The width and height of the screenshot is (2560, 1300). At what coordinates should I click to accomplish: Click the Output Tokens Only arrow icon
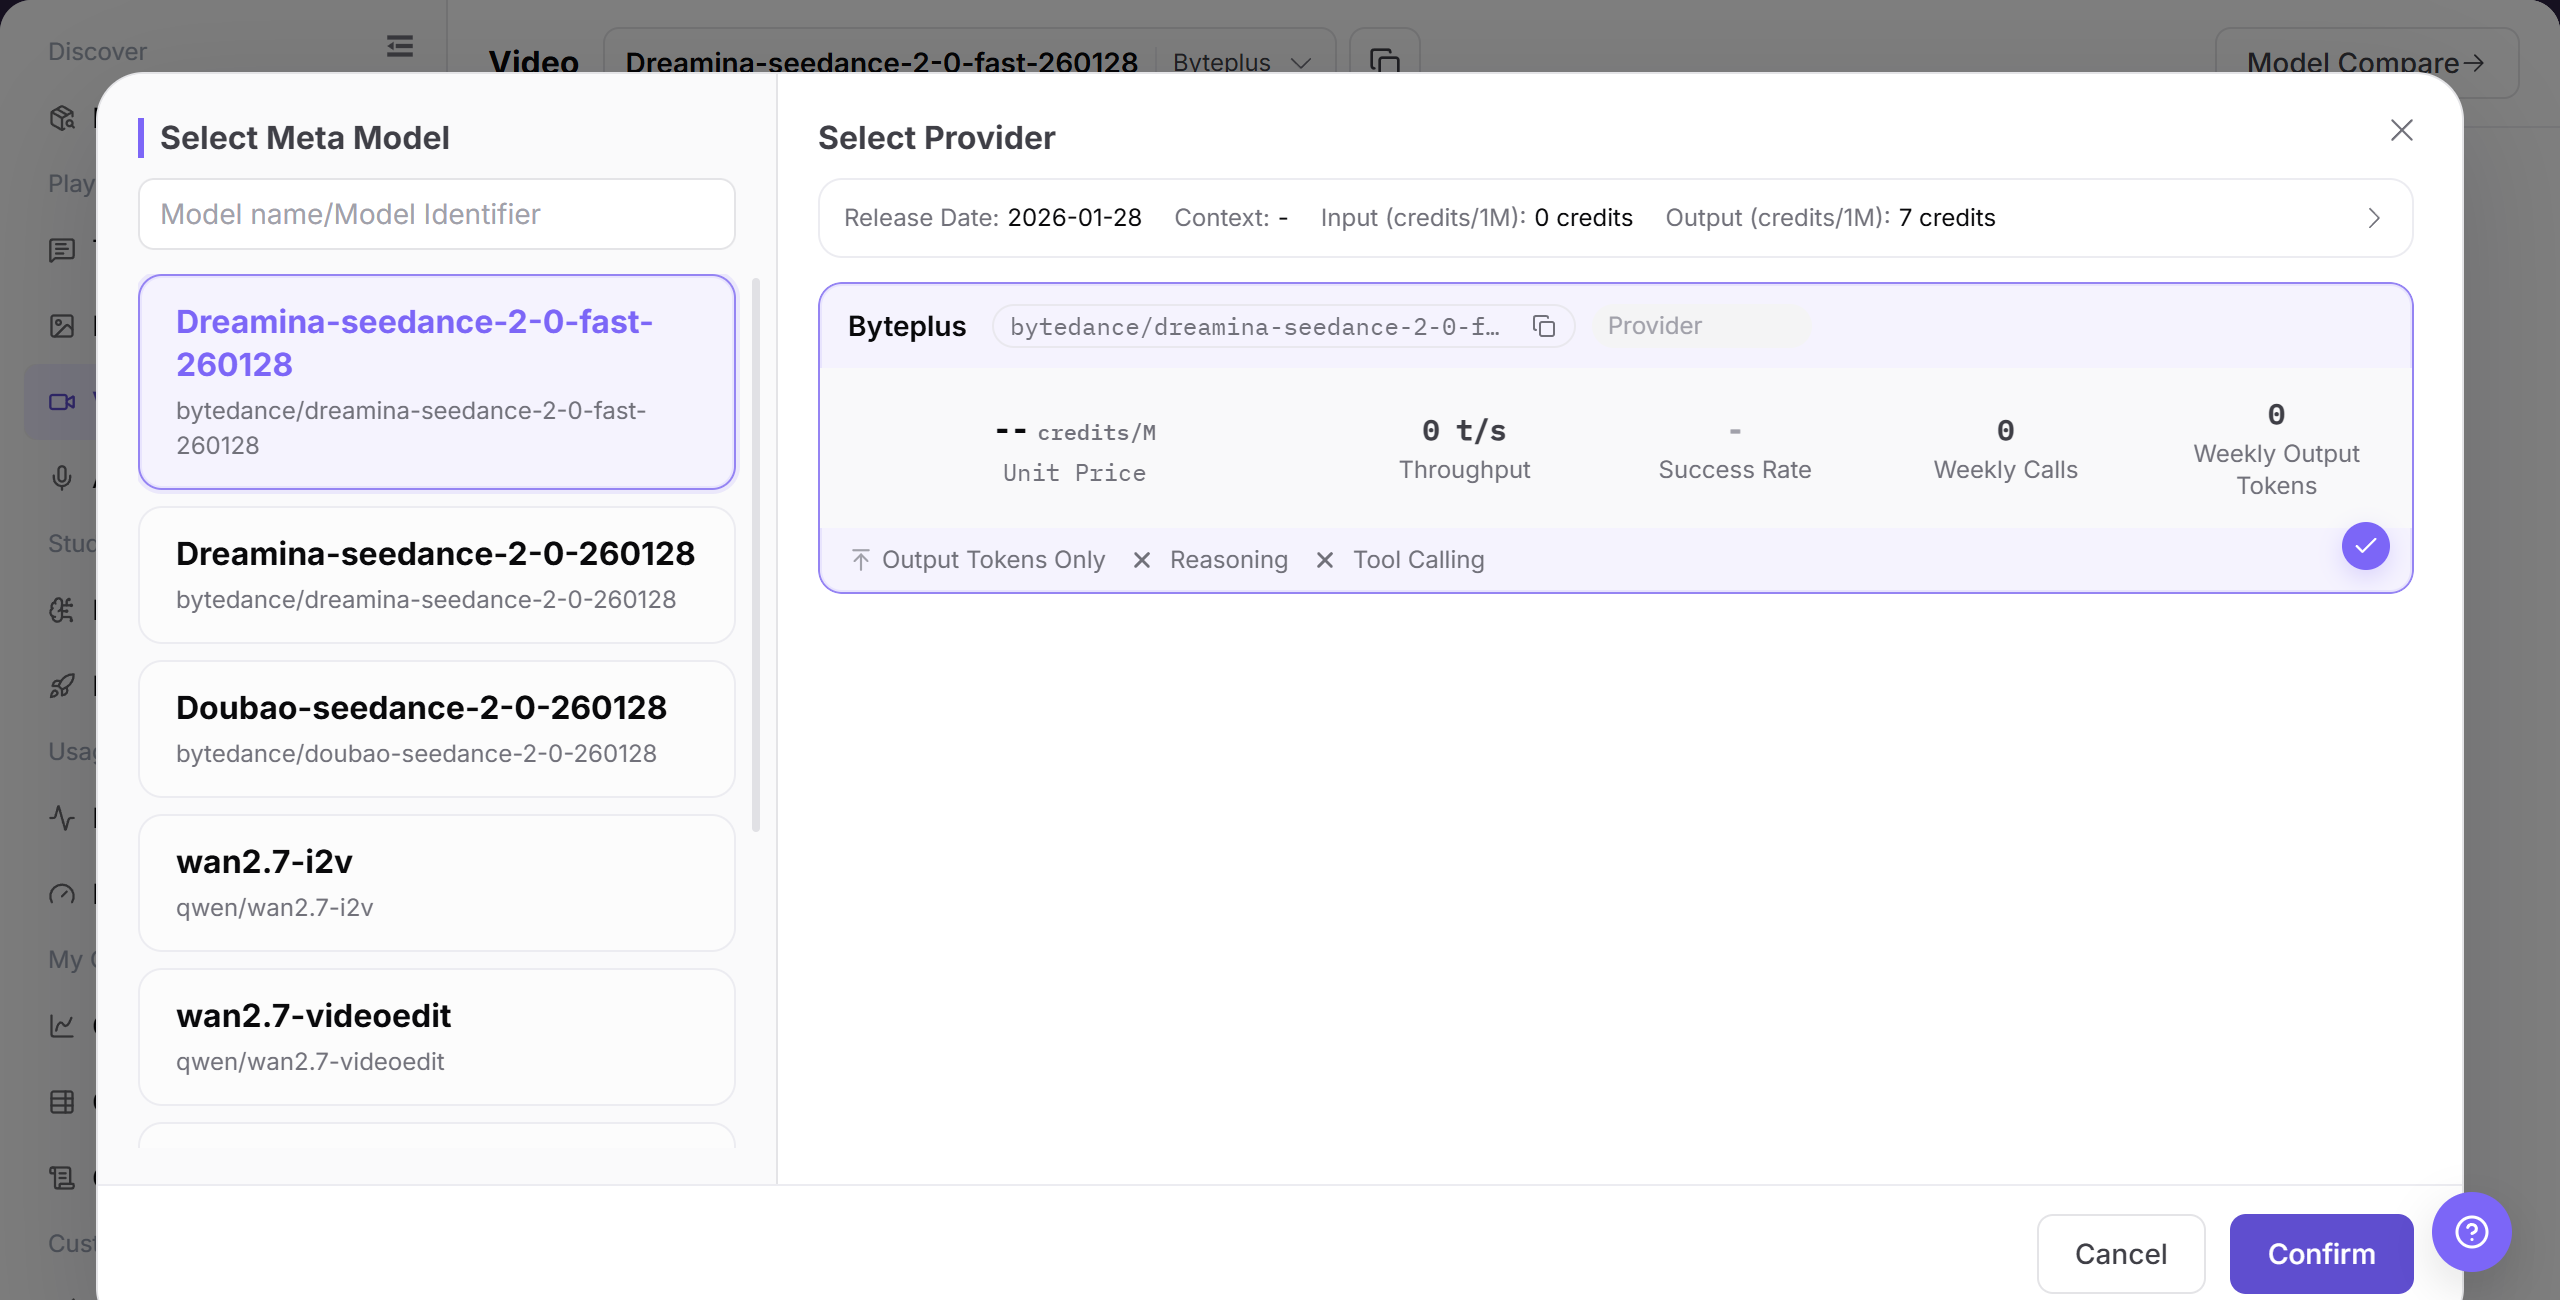click(x=860, y=559)
